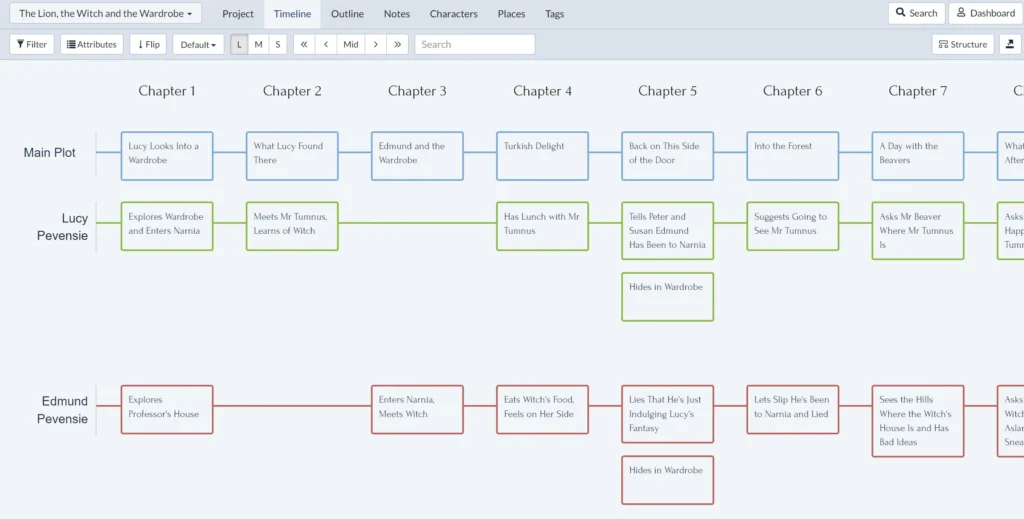Select the Edmund Pevensie line label
Viewport: 1024px width, 519px height.
(x=61, y=410)
